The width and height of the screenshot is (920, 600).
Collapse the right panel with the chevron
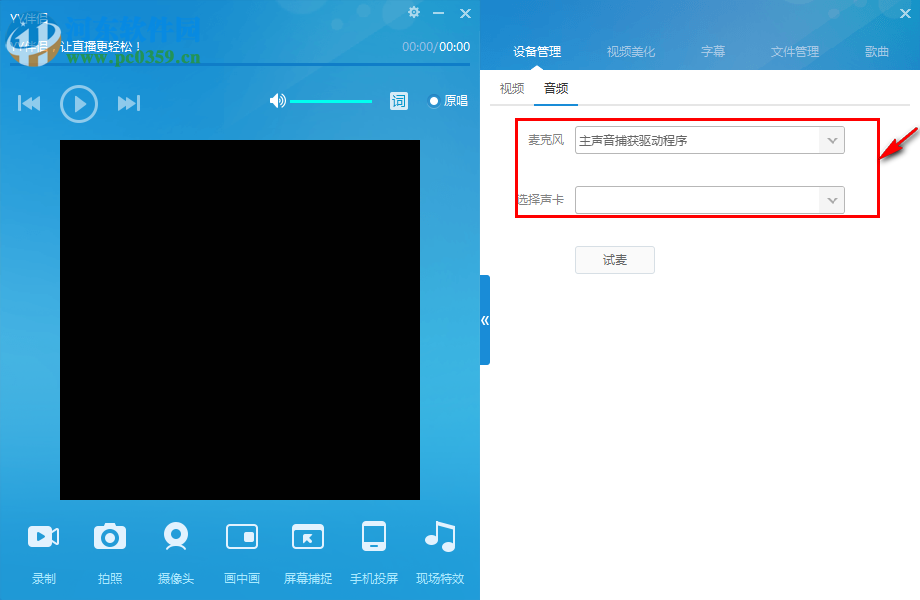484,322
